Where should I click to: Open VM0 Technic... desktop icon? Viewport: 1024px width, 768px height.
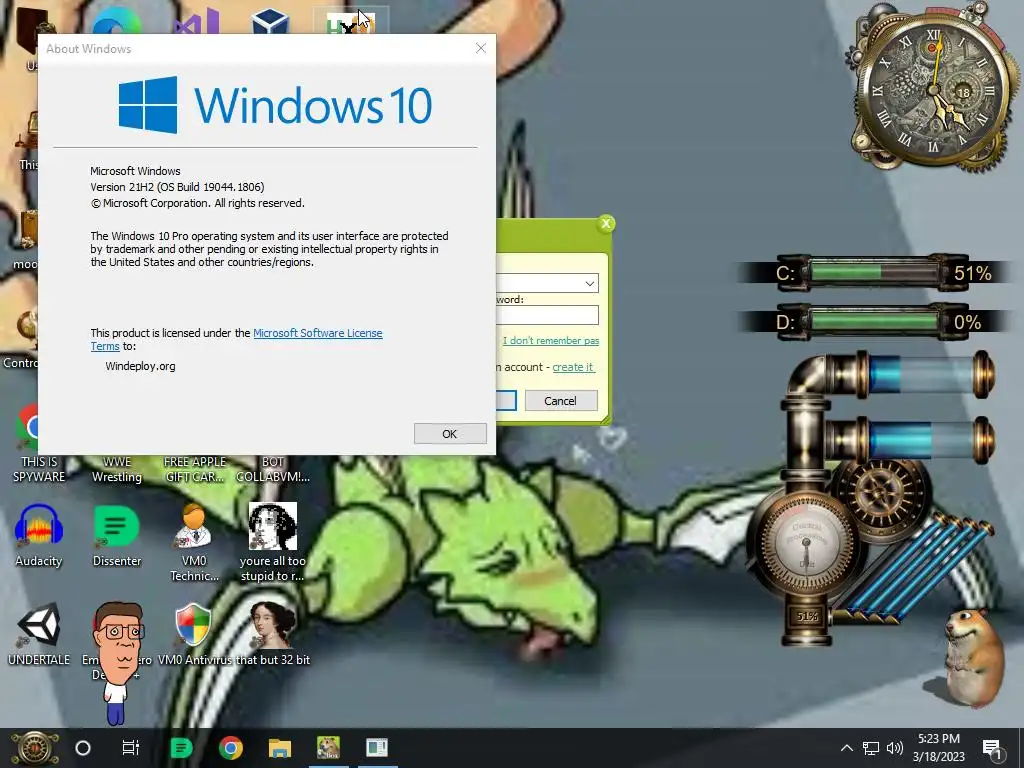coord(194,542)
